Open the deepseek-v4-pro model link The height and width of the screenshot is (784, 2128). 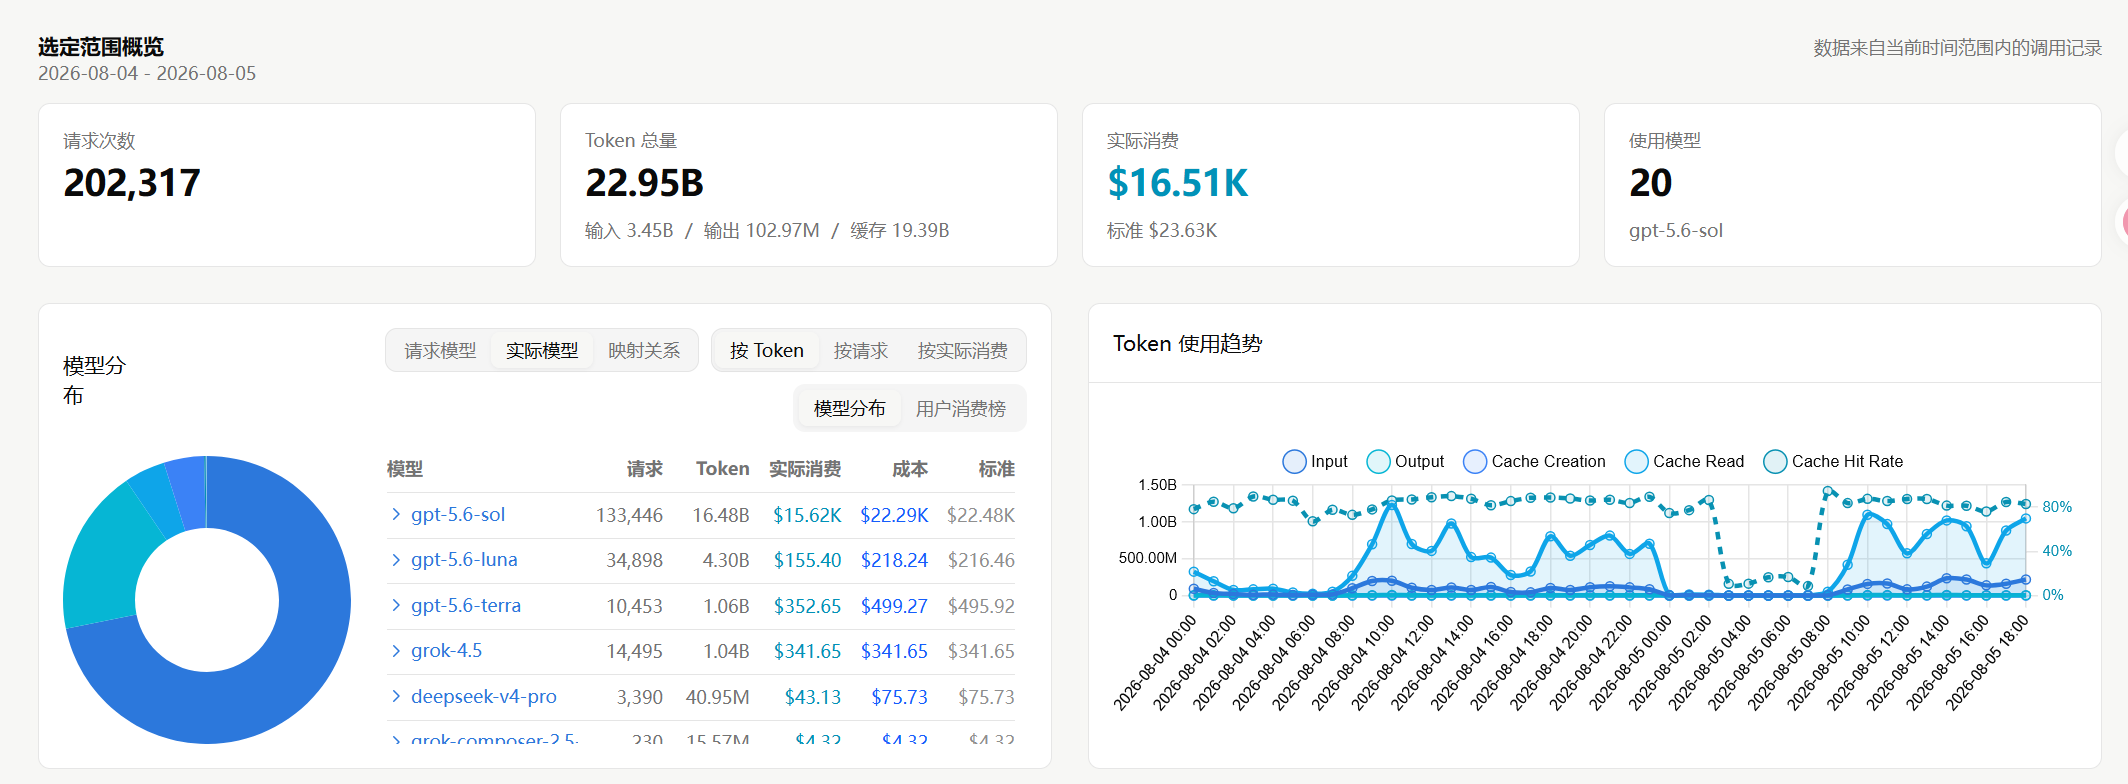point(484,696)
